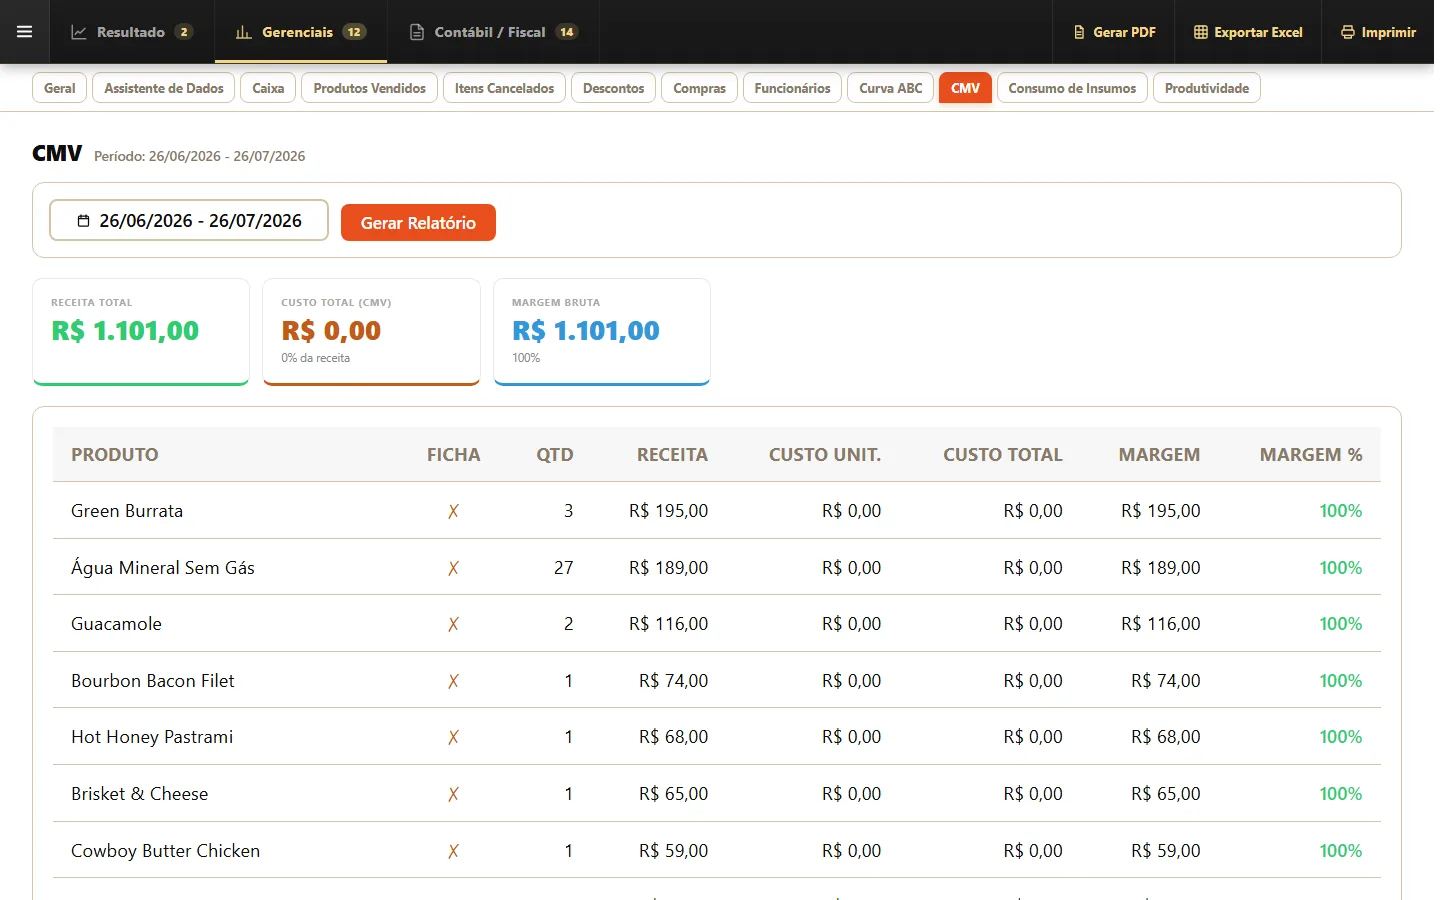Click the Gerar Relatório button
This screenshot has width=1440, height=900.
[x=418, y=222]
